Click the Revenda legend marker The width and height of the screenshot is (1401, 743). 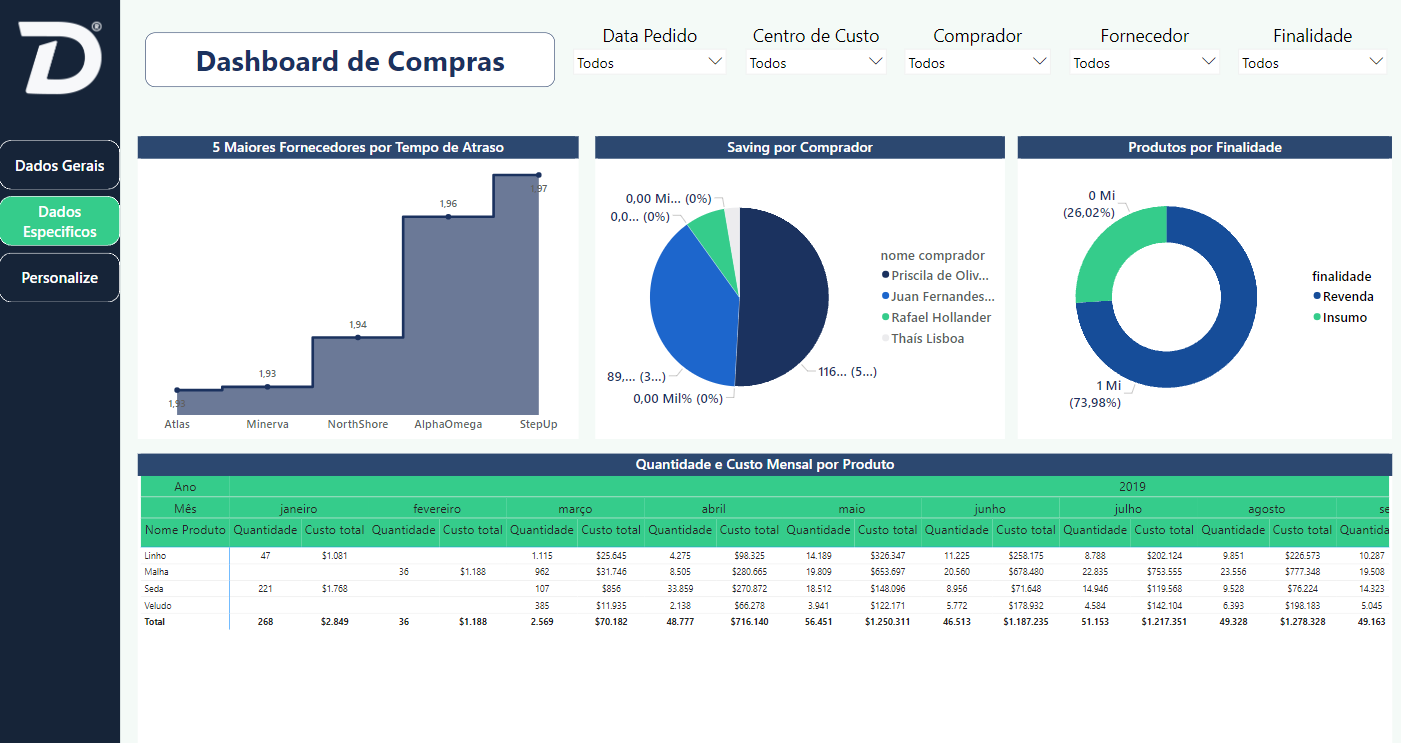[x=1316, y=297]
